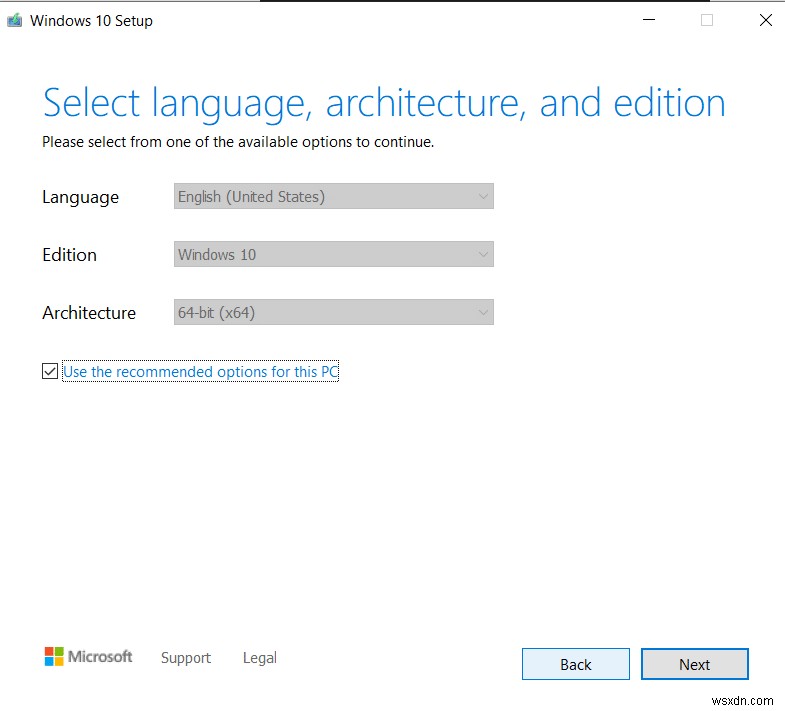Click the Back button
The width and height of the screenshot is (785, 711).
click(576, 664)
